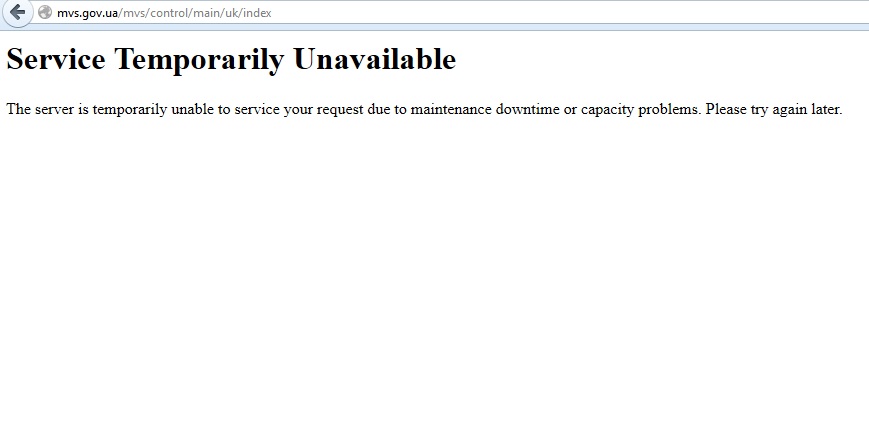This screenshot has width=869, height=421.
Task: Click the word "index" in the URL
Action: tap(257, 13)
